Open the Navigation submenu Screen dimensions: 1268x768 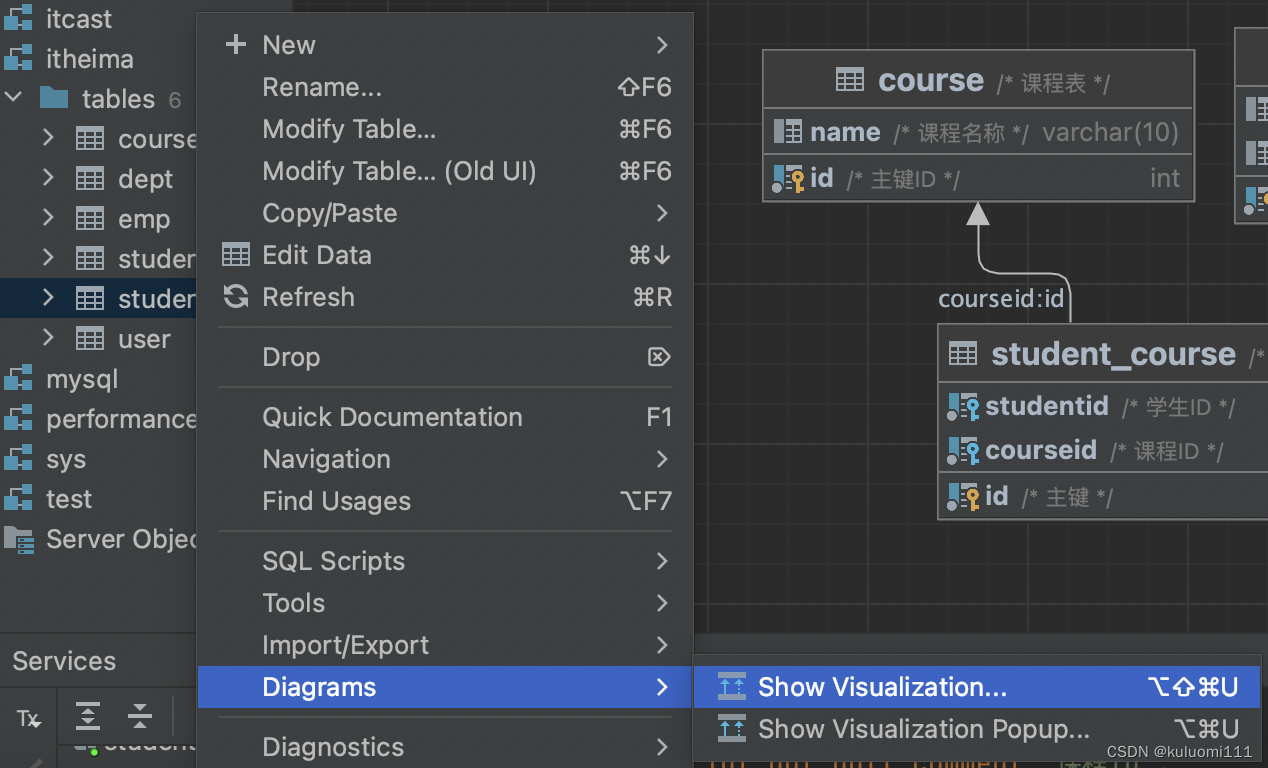coord(445,459)
